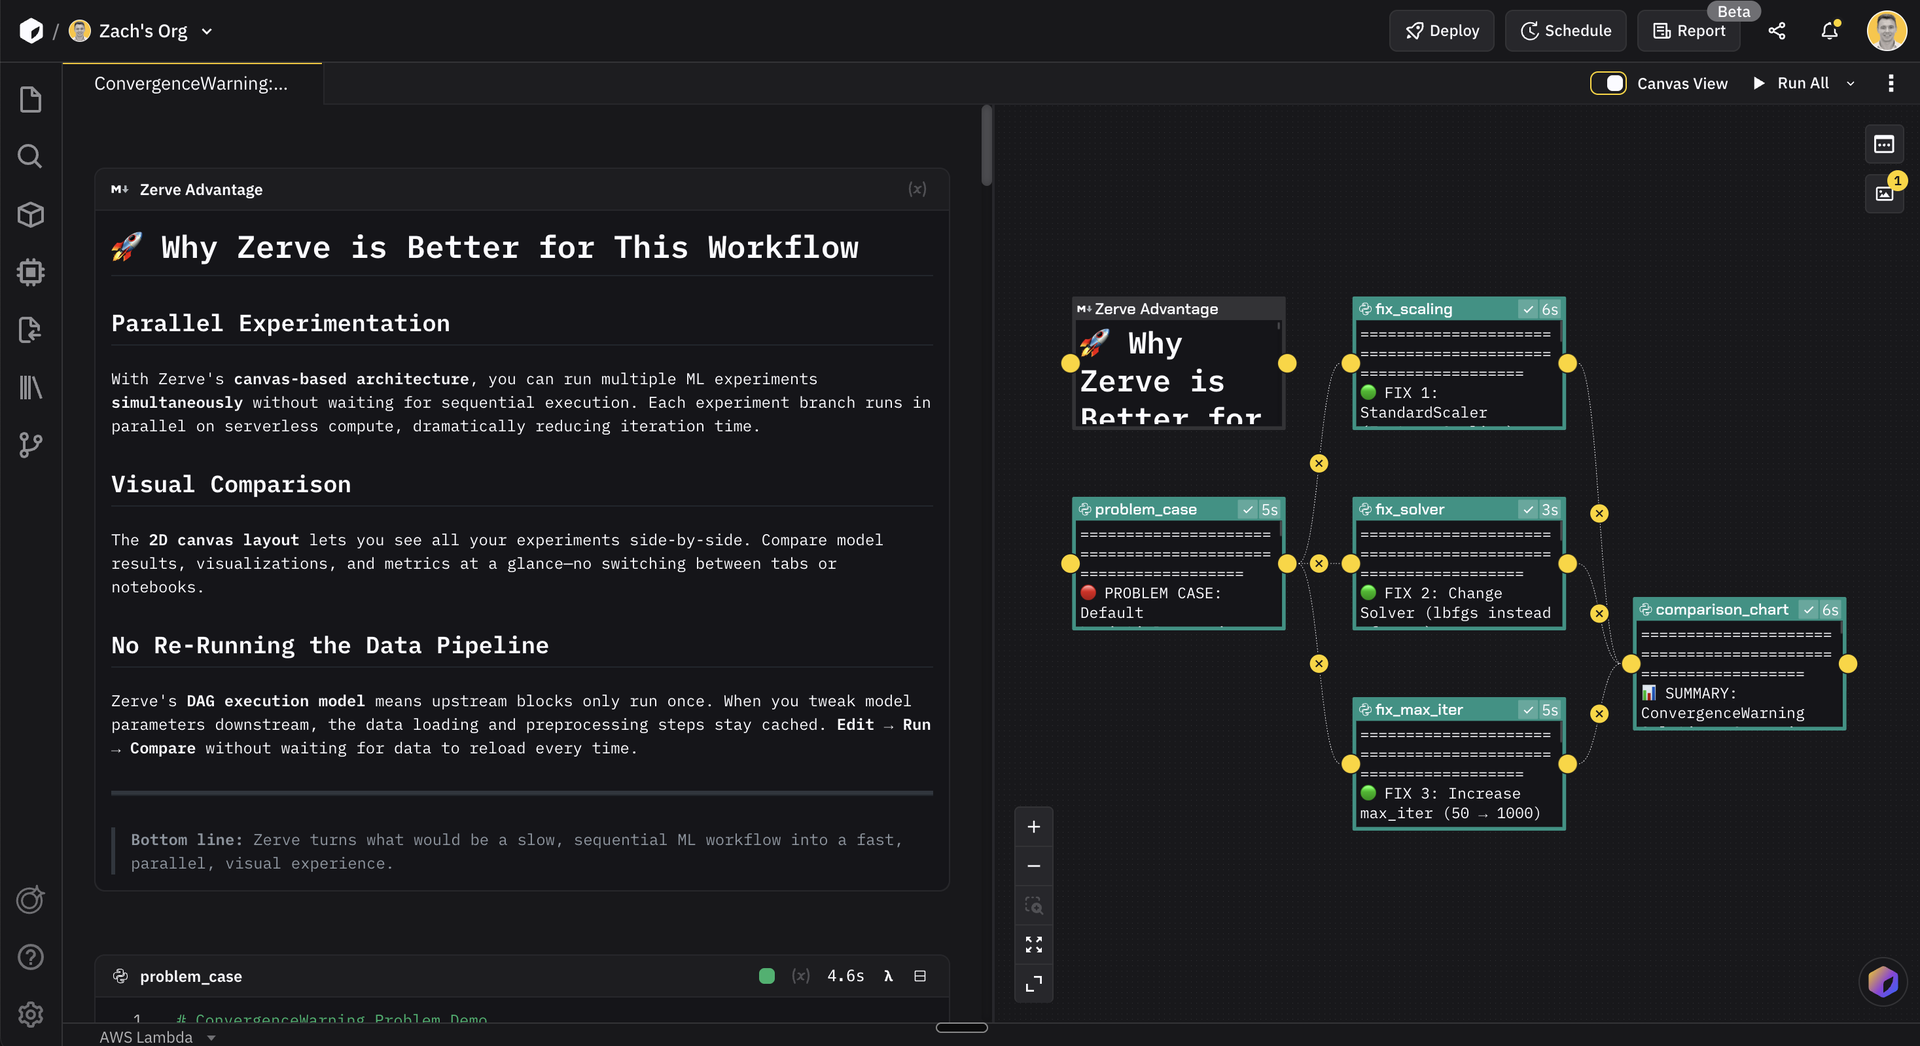
Task: Open the target icon above the help icon
Action: pyautogui.click(x=31, y=899)
